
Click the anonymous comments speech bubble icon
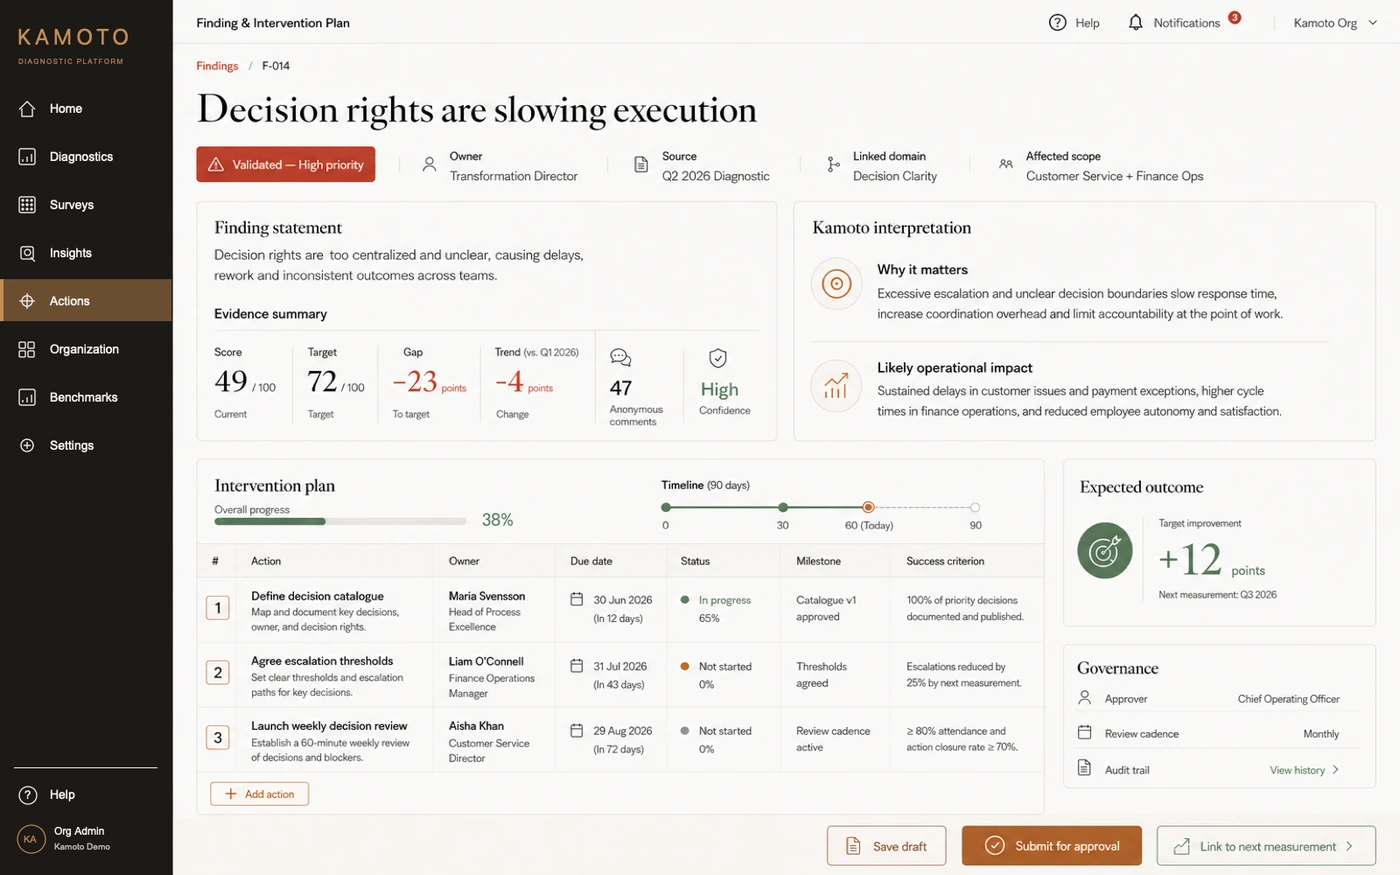coord(620,357)
